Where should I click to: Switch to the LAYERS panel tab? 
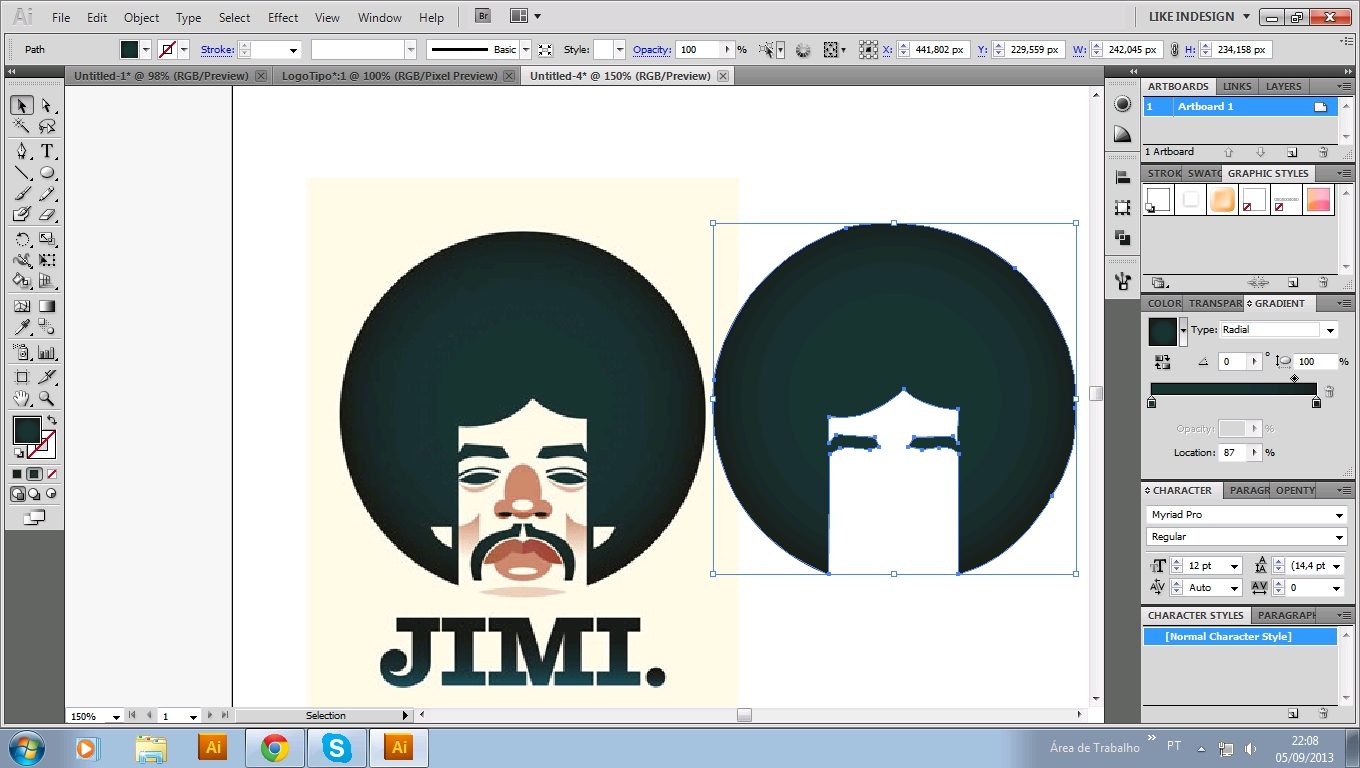(1284, 87)
